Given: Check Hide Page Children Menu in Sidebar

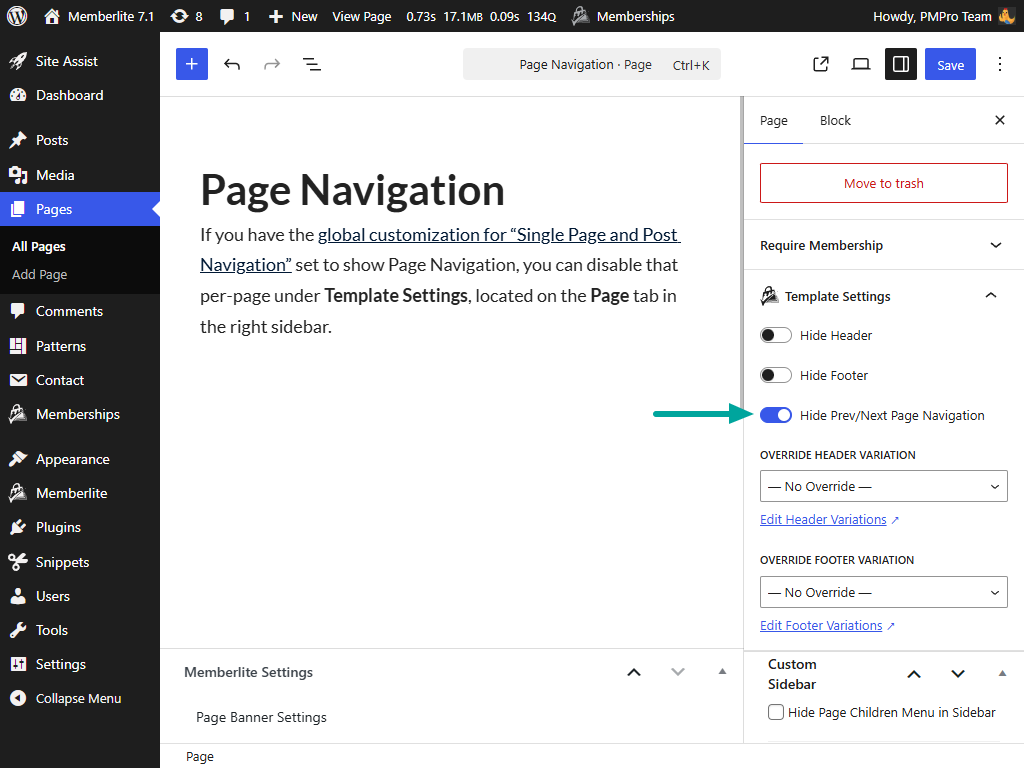Looking at the screenshot, I should pyautogui.click(x=776, y=712).
